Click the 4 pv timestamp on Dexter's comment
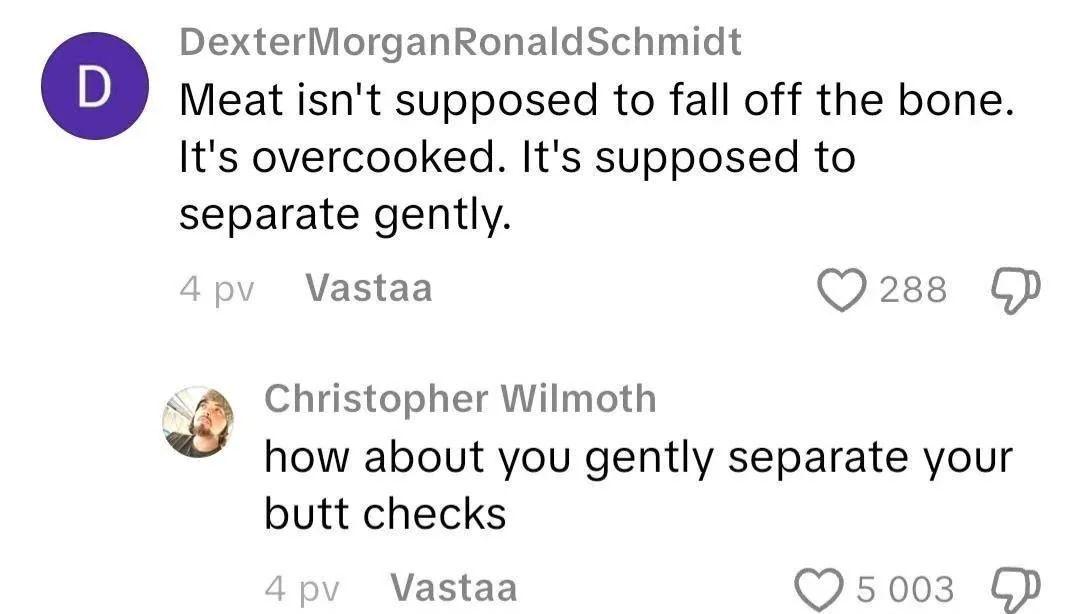1080x614 pixels. tap(217, 289)
